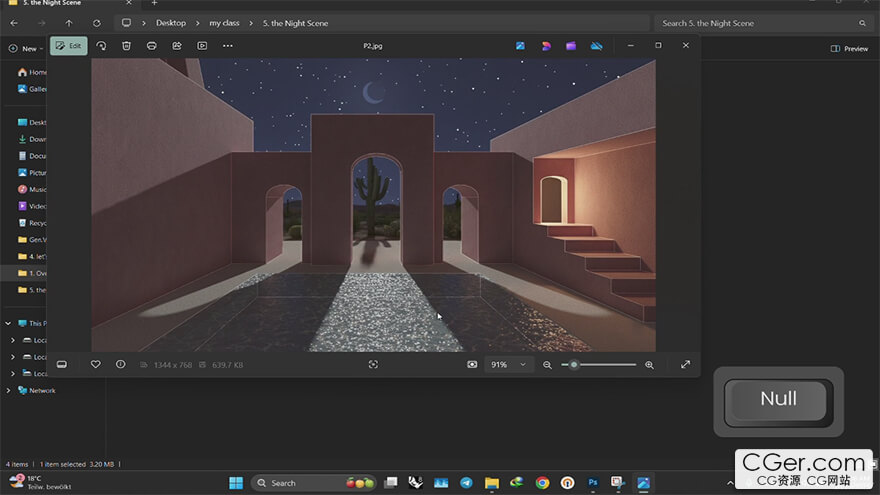Print the image via the printer icon
The width and height of the screenshot is (880, 495).
pos(151,46)
